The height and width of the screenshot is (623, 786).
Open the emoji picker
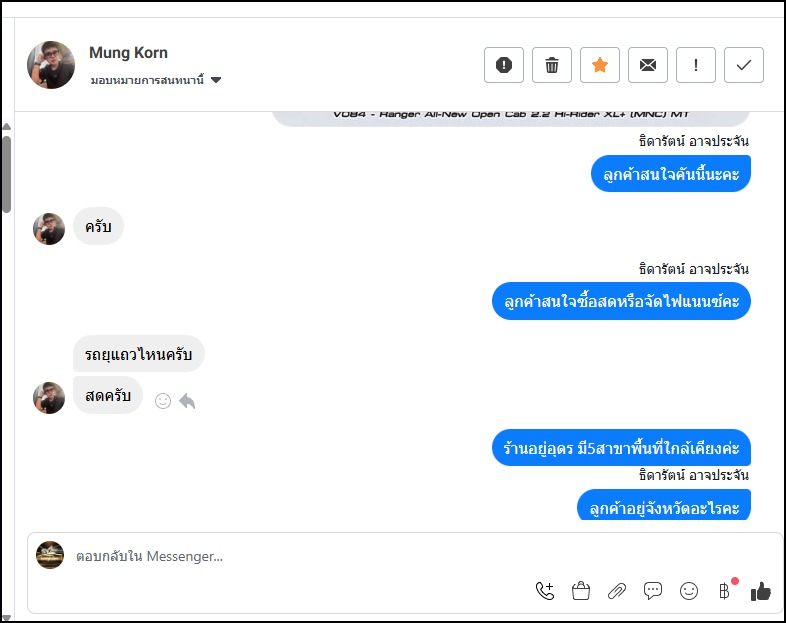689,591
